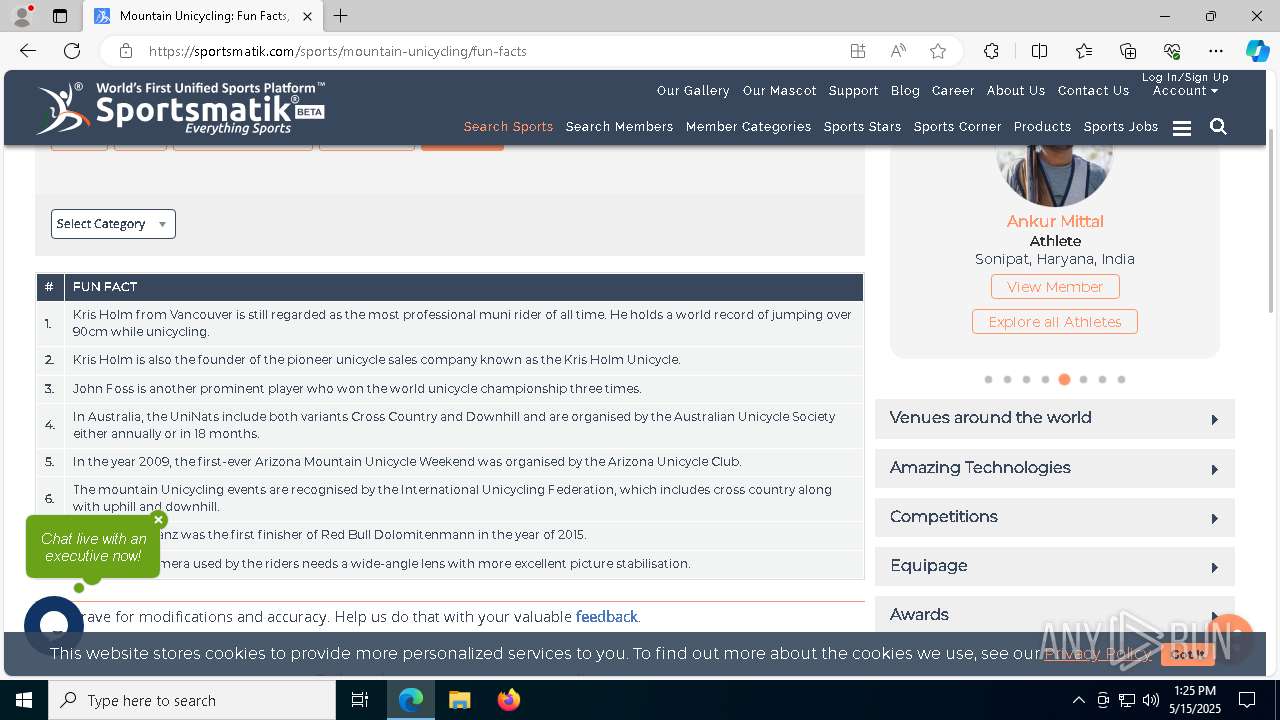
Task: Open About Us page
Action: point(1016,91)
